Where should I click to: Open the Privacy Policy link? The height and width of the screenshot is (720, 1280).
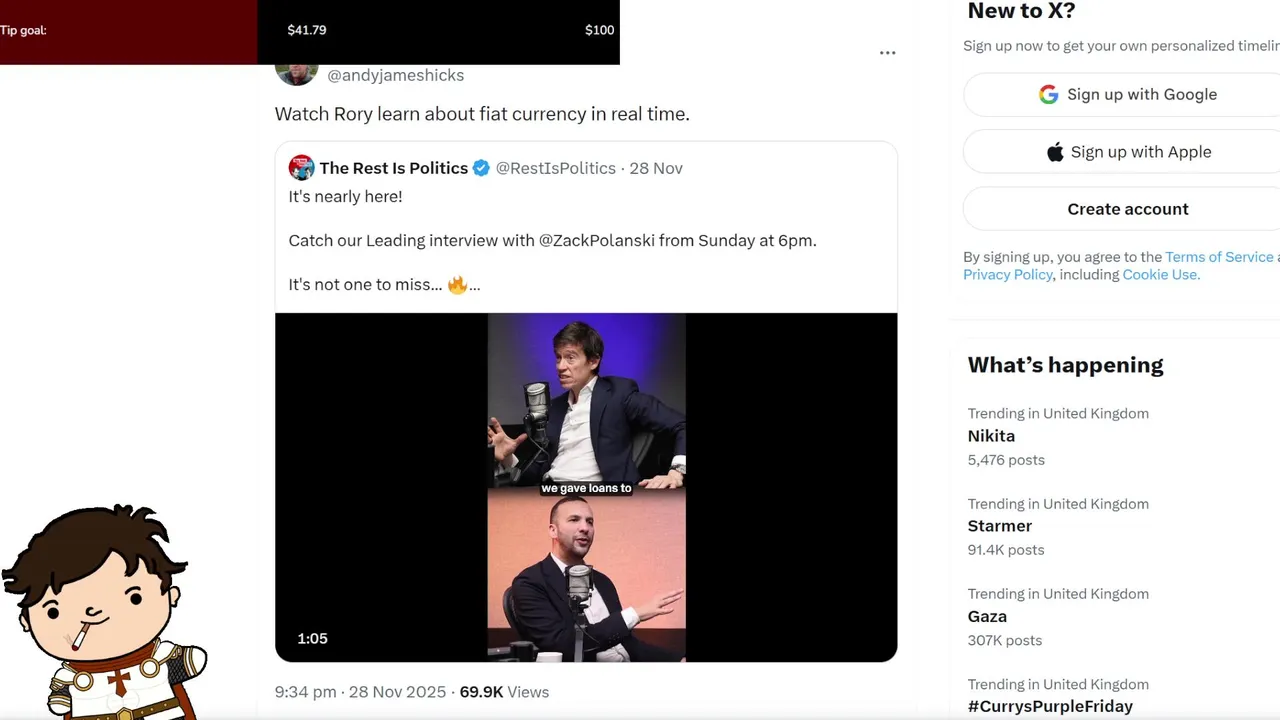tap(1007, 275)
